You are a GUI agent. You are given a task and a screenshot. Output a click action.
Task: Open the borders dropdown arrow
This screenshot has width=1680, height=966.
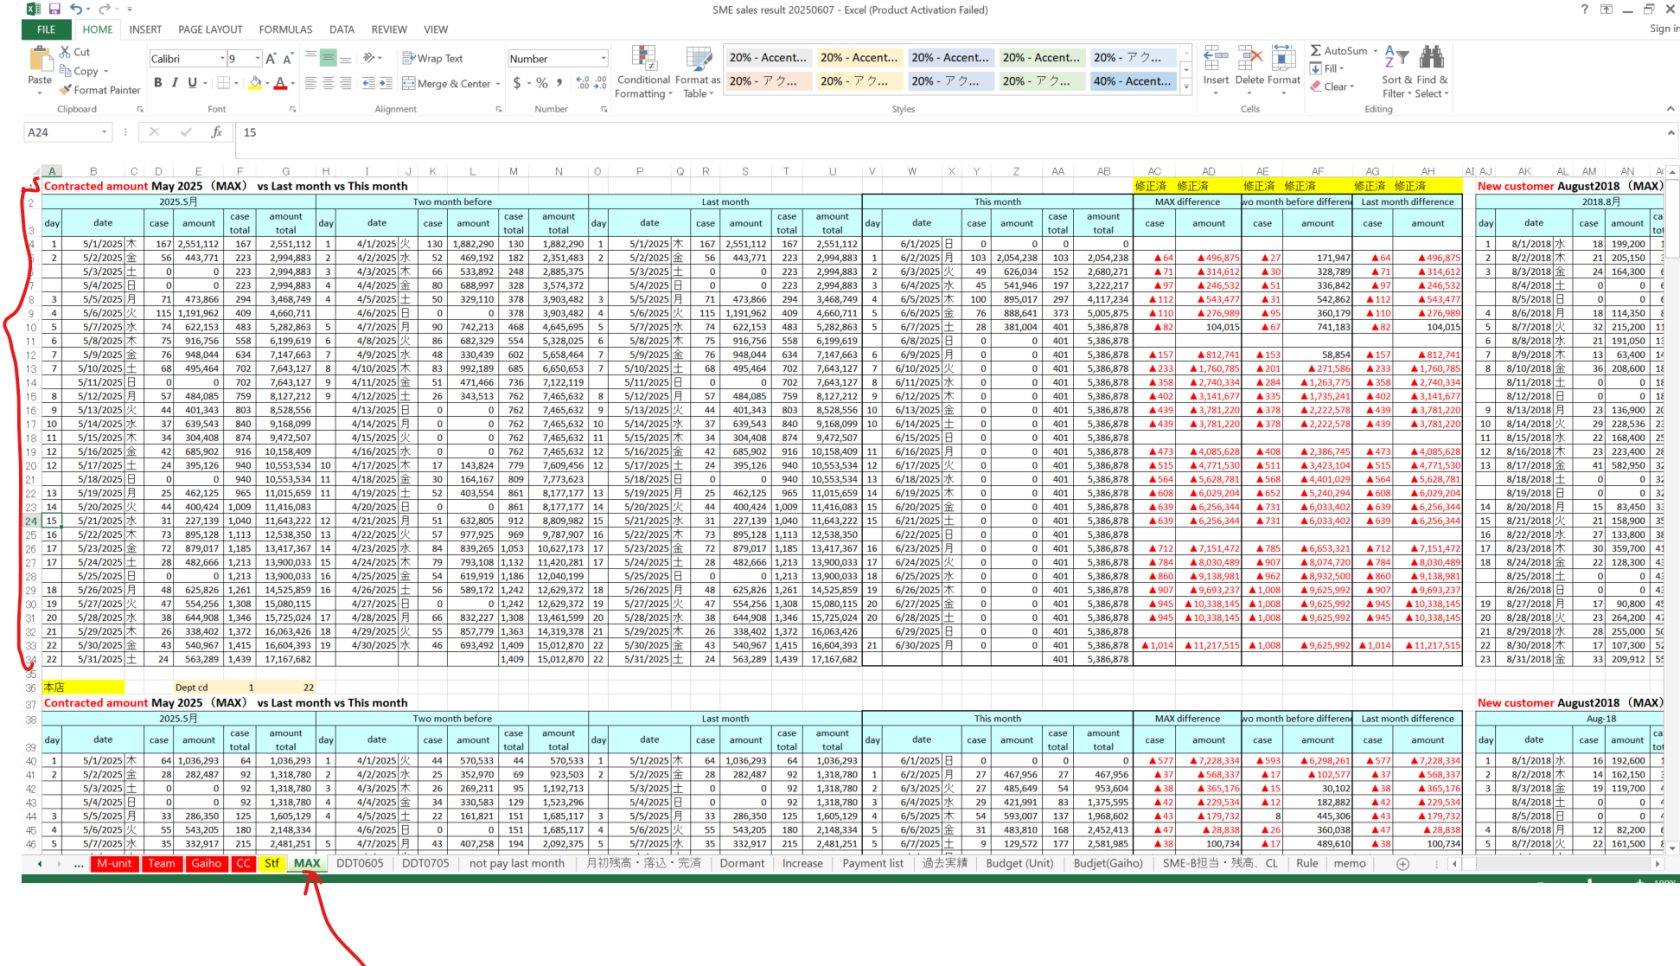236,83
